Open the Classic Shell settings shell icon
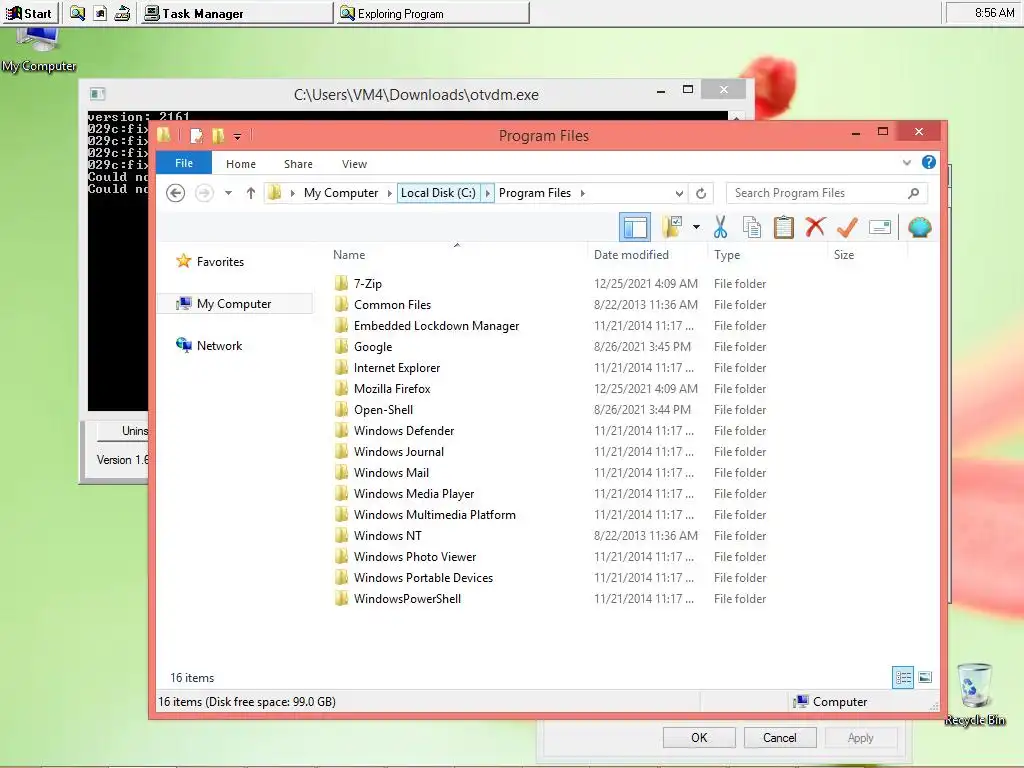This screenshot has width=1024, height=768. tap(920, 227)
